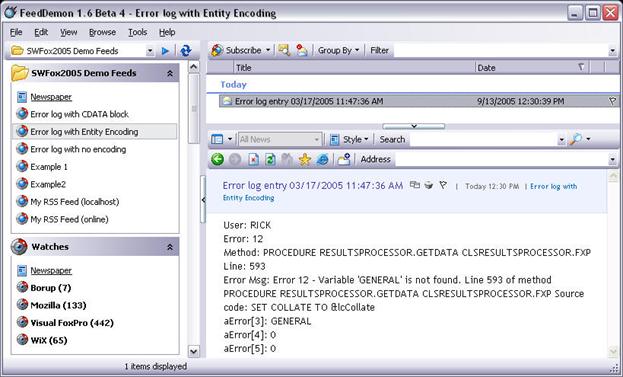Click the copy icon beside the article title
Screen dimensions: 623x377
tap(414, 185)
